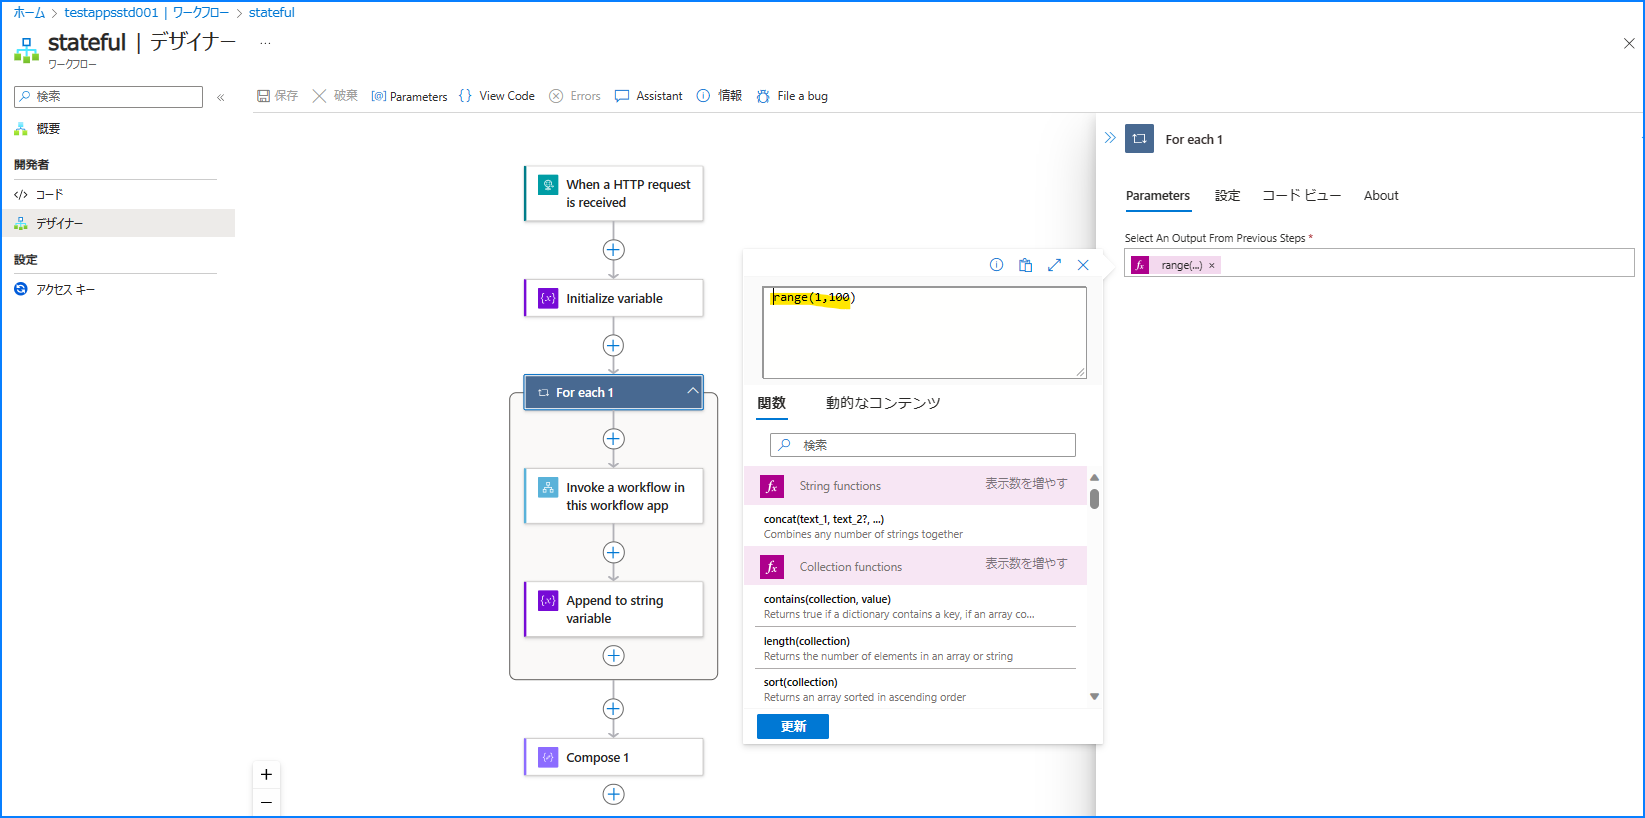Screen dimensions: 1645x818
Task: Zoom out the canvas with the minus button
Action: point(266,802)
